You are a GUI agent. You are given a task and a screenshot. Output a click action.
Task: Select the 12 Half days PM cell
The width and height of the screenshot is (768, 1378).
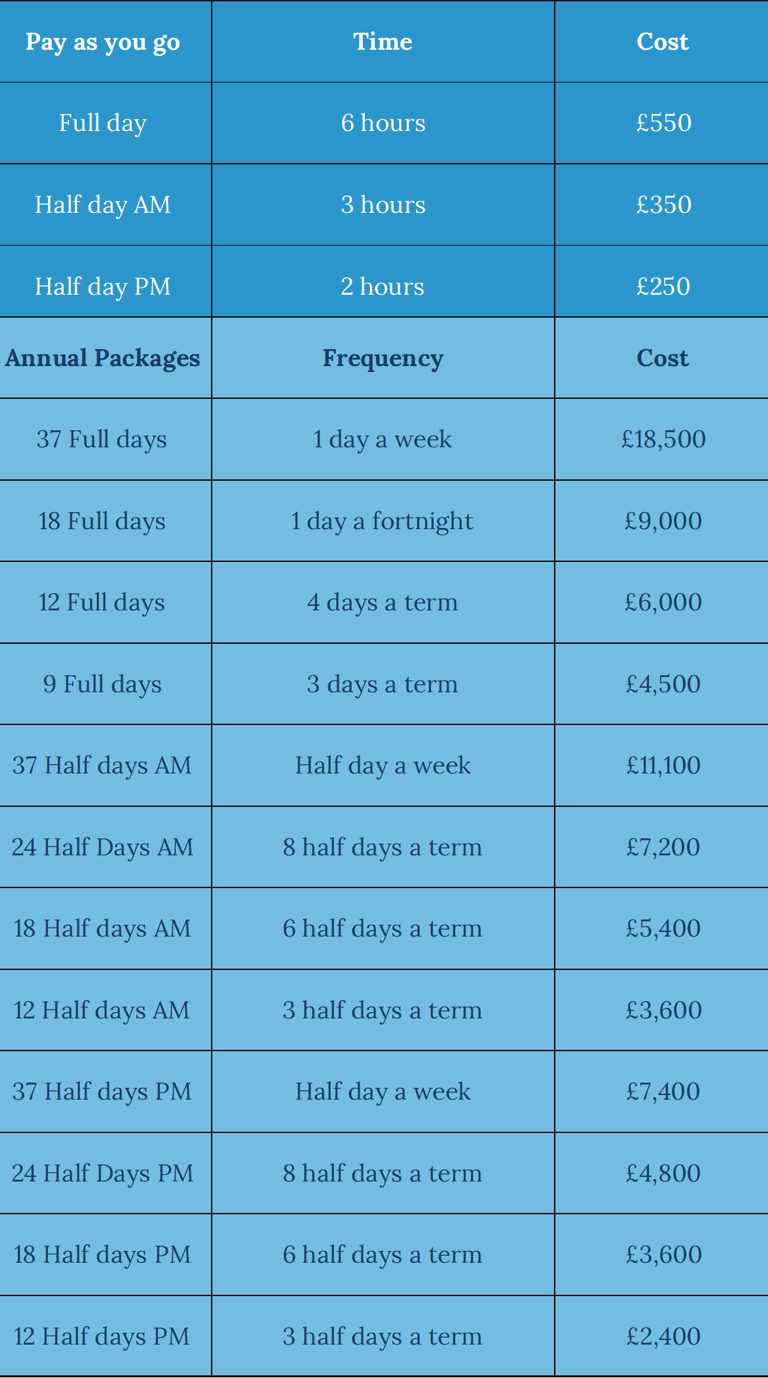click(x=105, y=1336)
